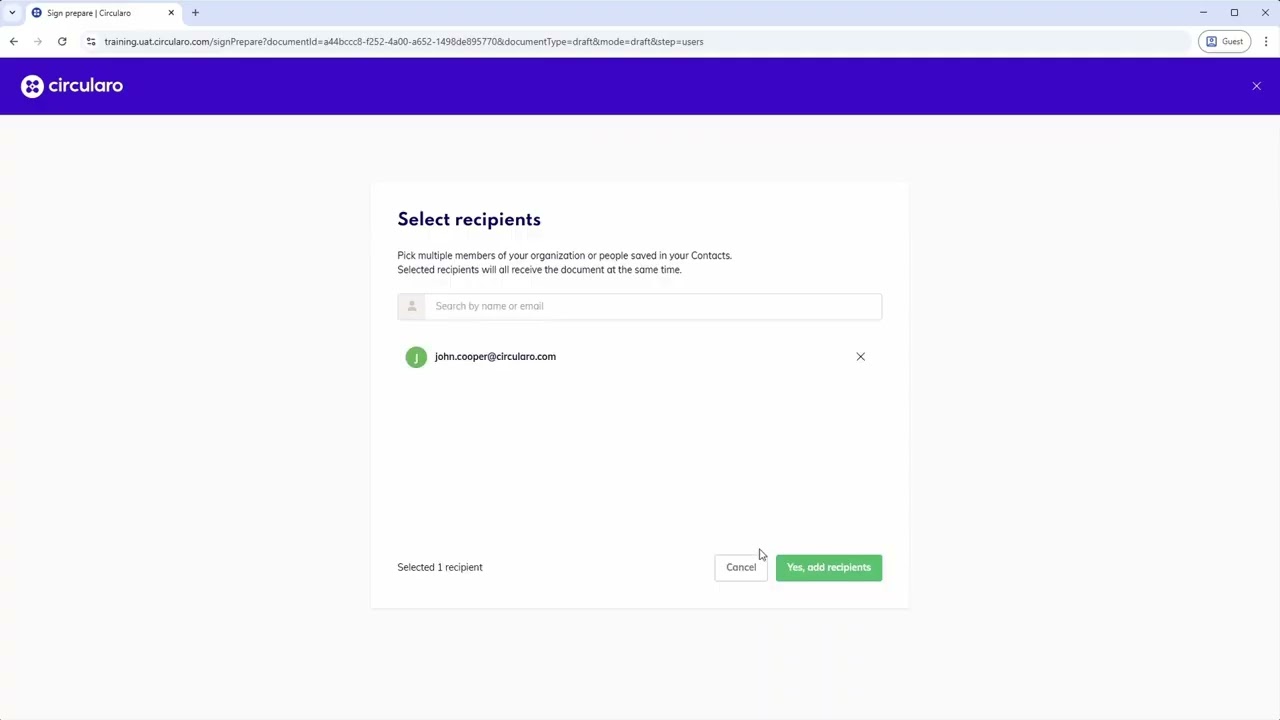Minimize the browser window
1280x720 pixels.
point(1203,13)
